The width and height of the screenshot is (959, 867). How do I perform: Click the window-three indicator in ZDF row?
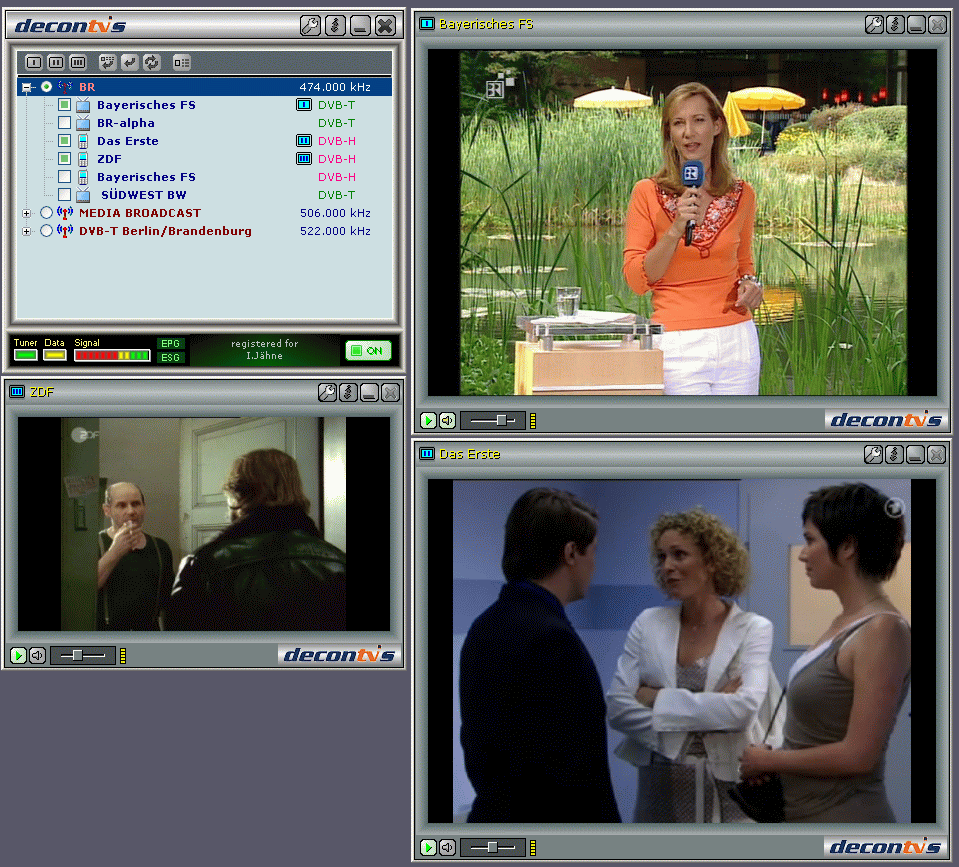coord(304,159)
